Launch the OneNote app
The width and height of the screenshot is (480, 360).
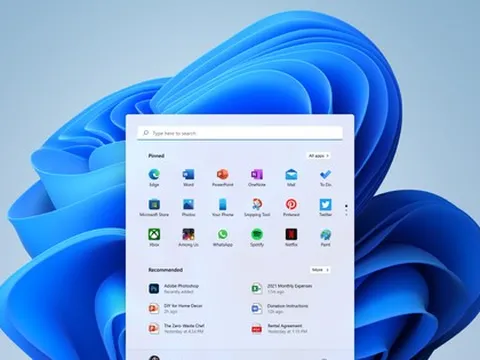click(x=257, y=178)
